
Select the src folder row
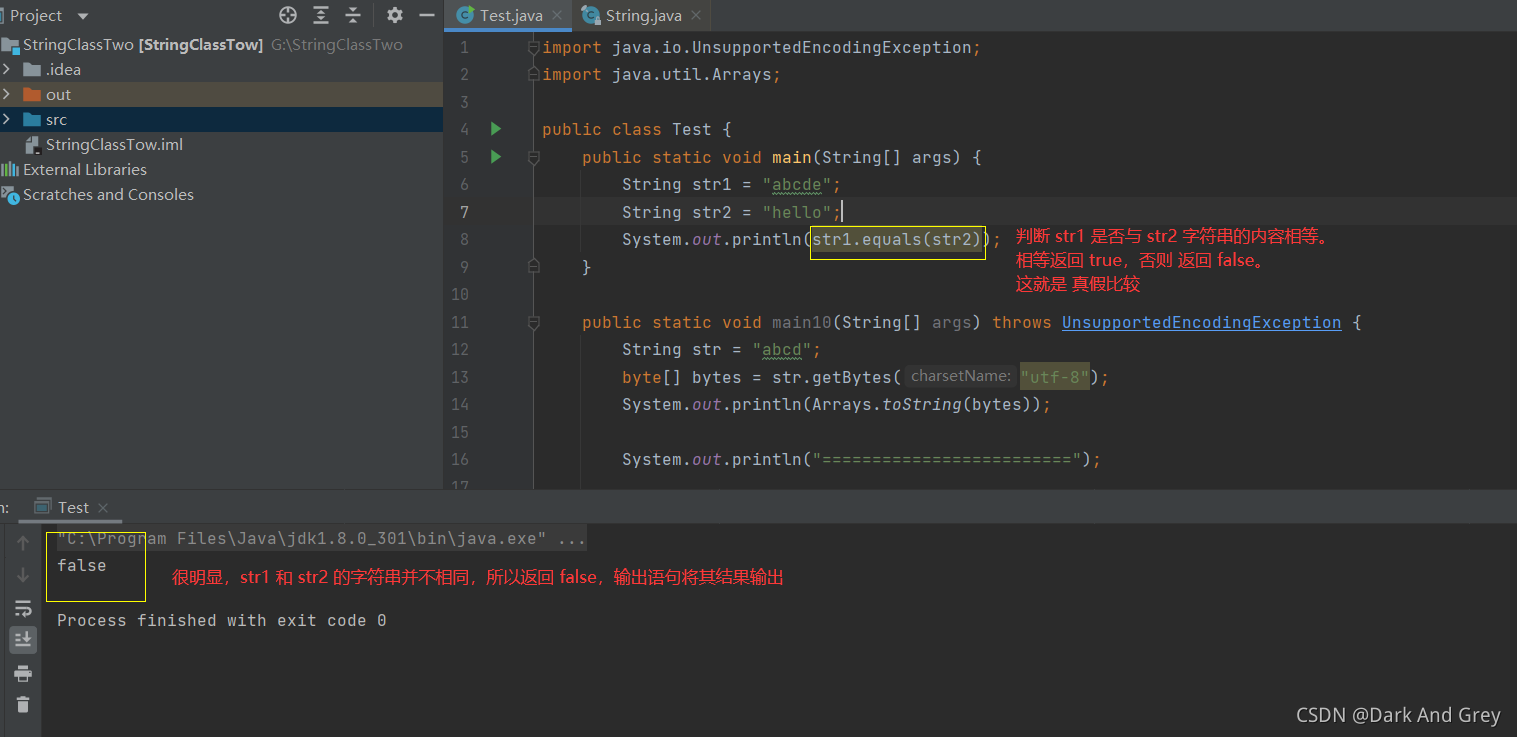point(221,119)
